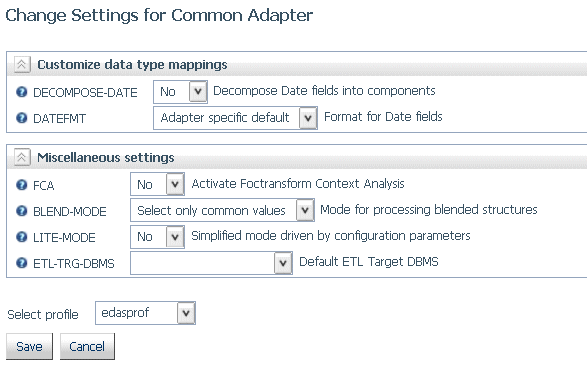Click help icon next to DECOMPOSE-DATE
This screenshot has height=387, width=587.
(22, 92)
